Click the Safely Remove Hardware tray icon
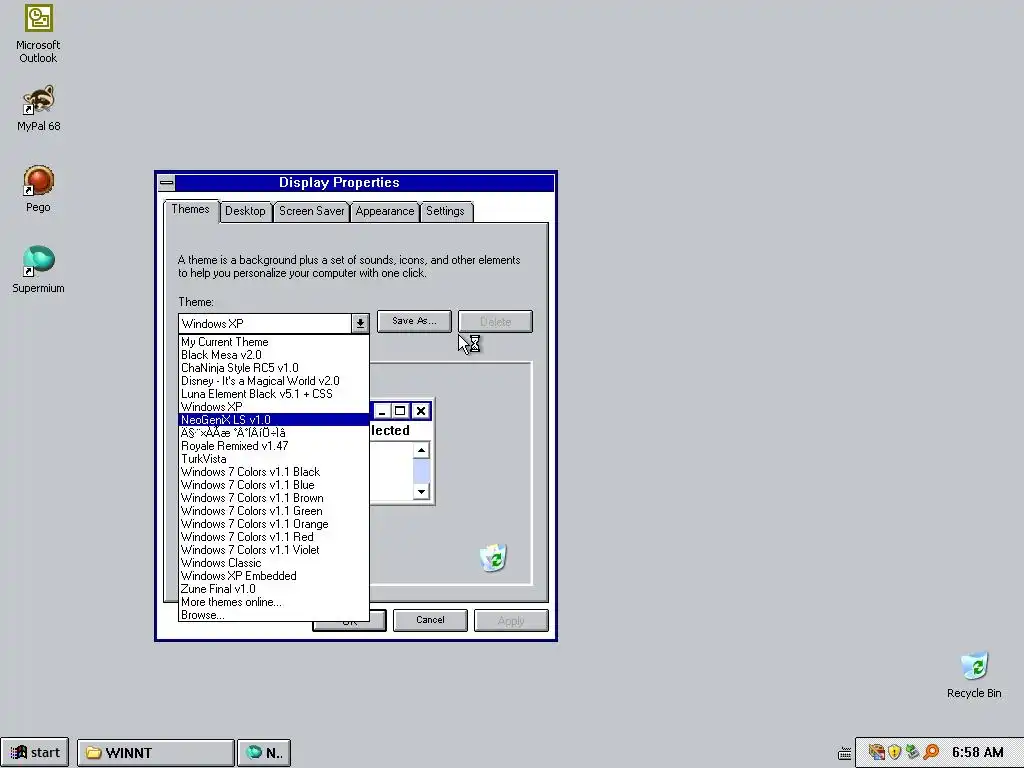This screenshot has width=1024, height=768. pyautogui.click(x=912, y=752)
